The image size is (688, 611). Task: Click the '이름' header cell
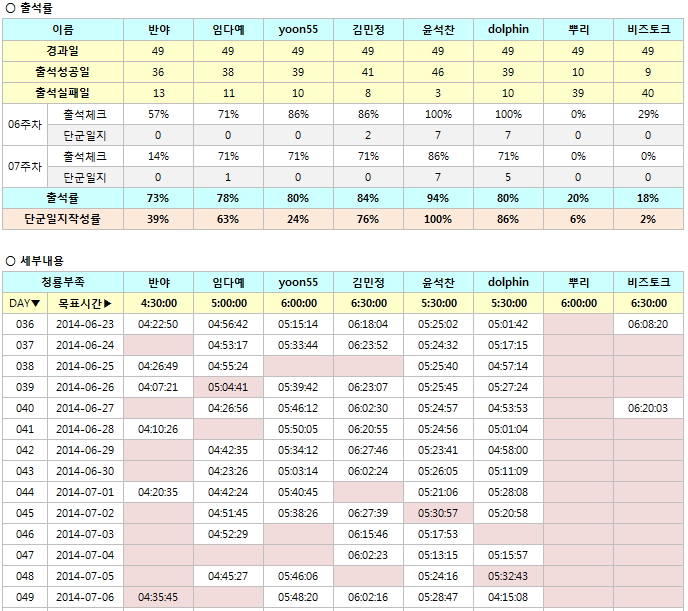pyautogui.click(x=63, y=29)
